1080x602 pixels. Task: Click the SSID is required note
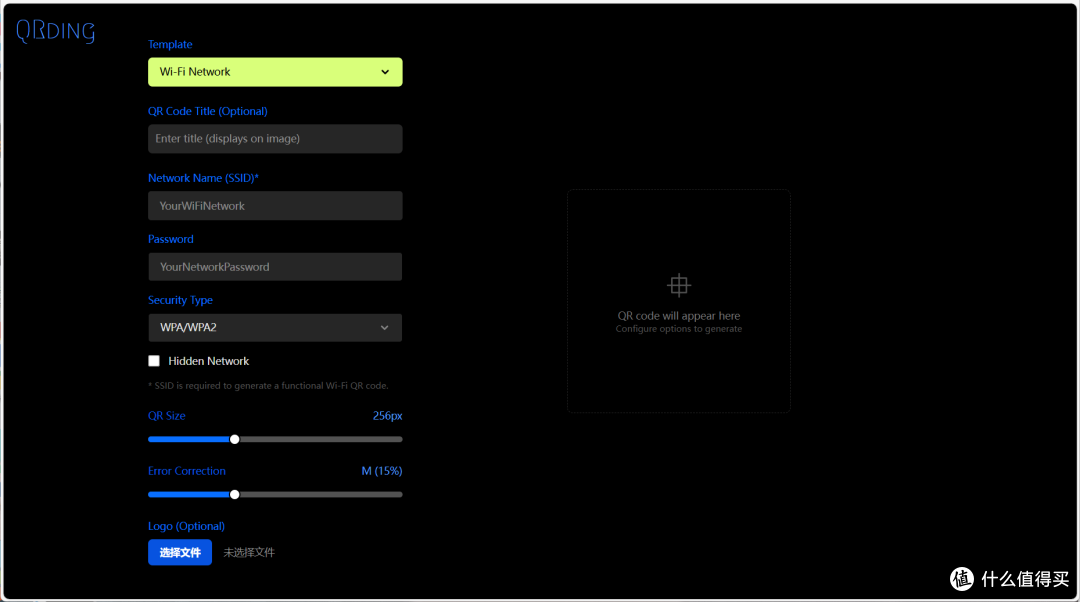tap(268, 386)
